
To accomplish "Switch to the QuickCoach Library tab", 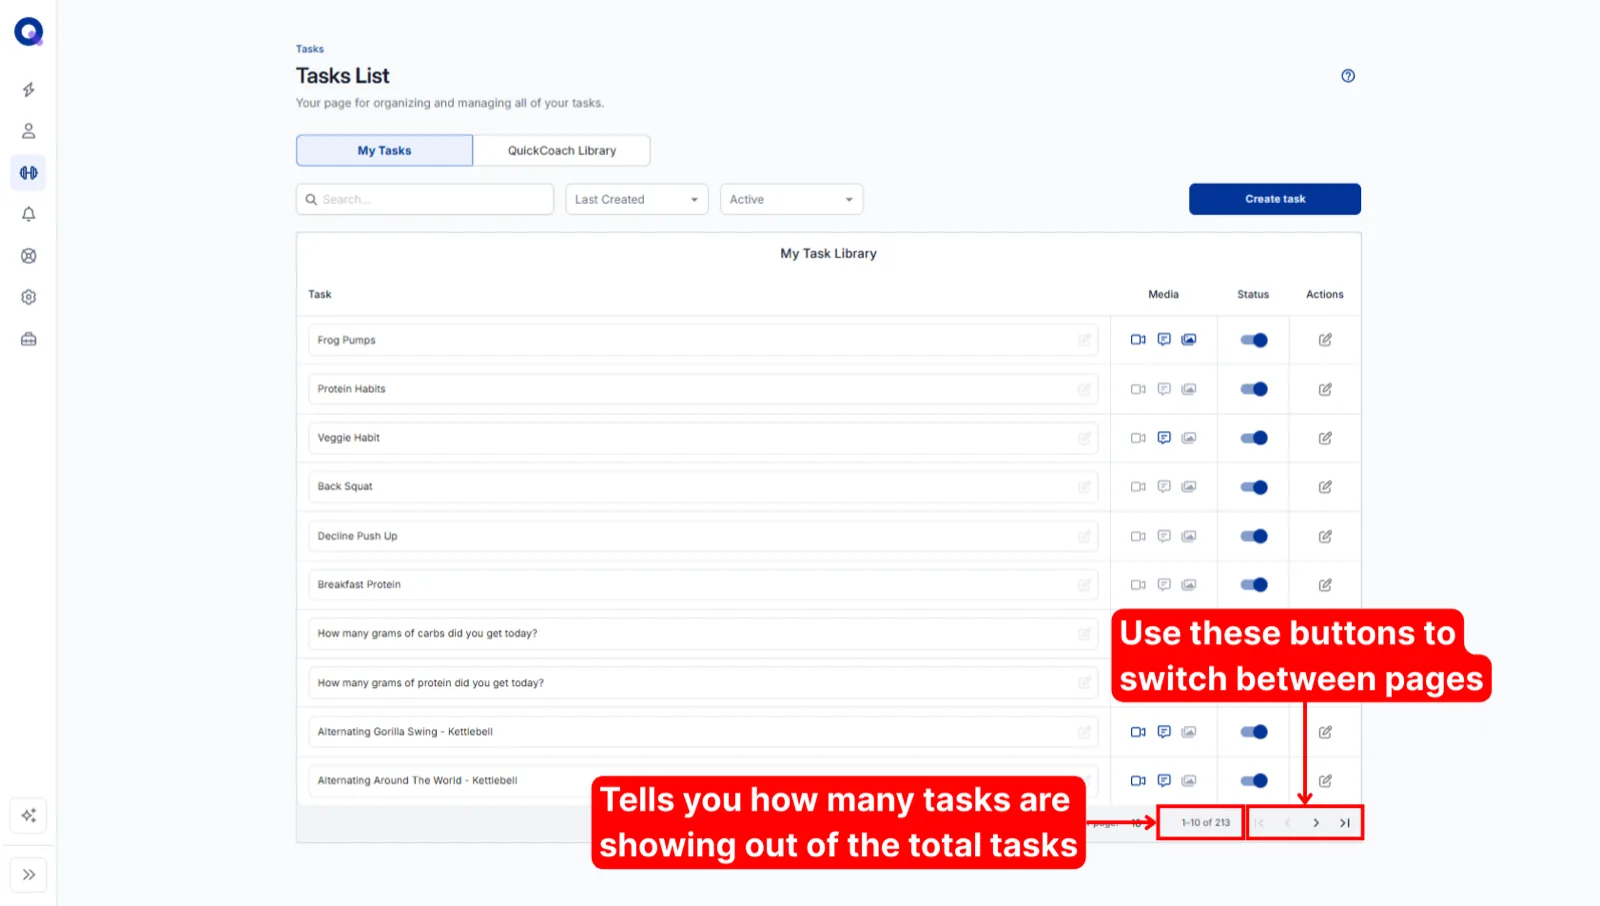I will click(562, 151).
